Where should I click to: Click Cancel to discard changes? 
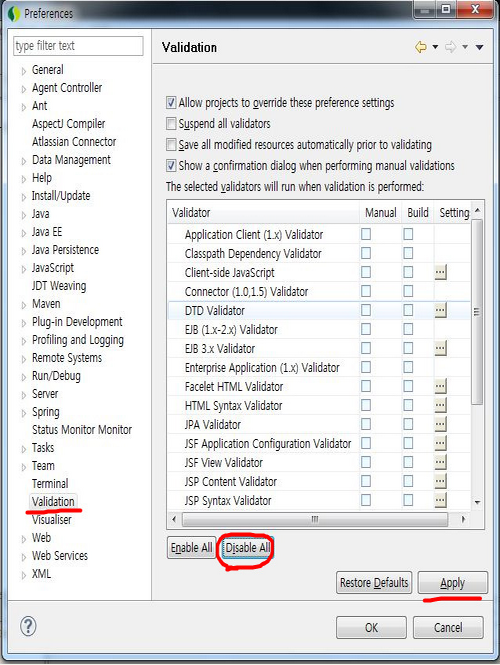pos(448,627)
